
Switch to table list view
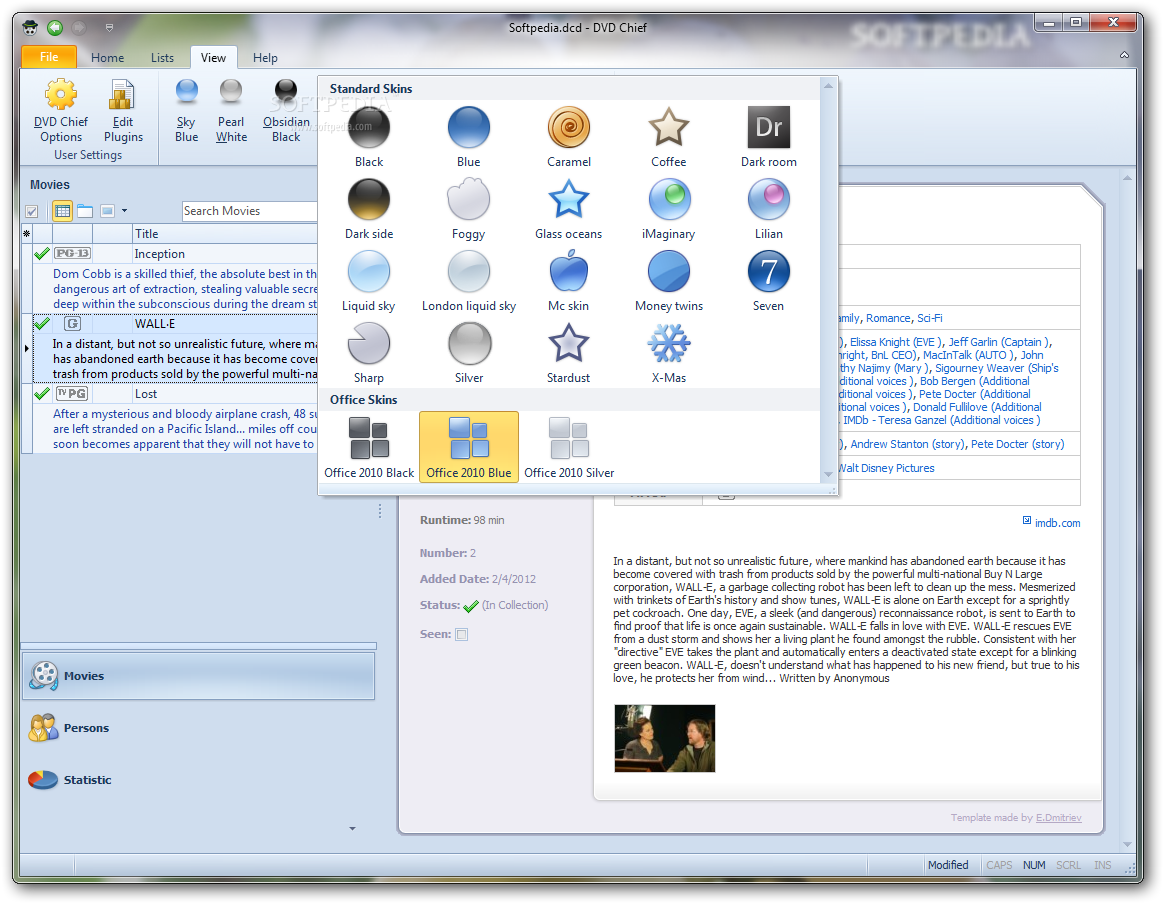coord(62,212)
